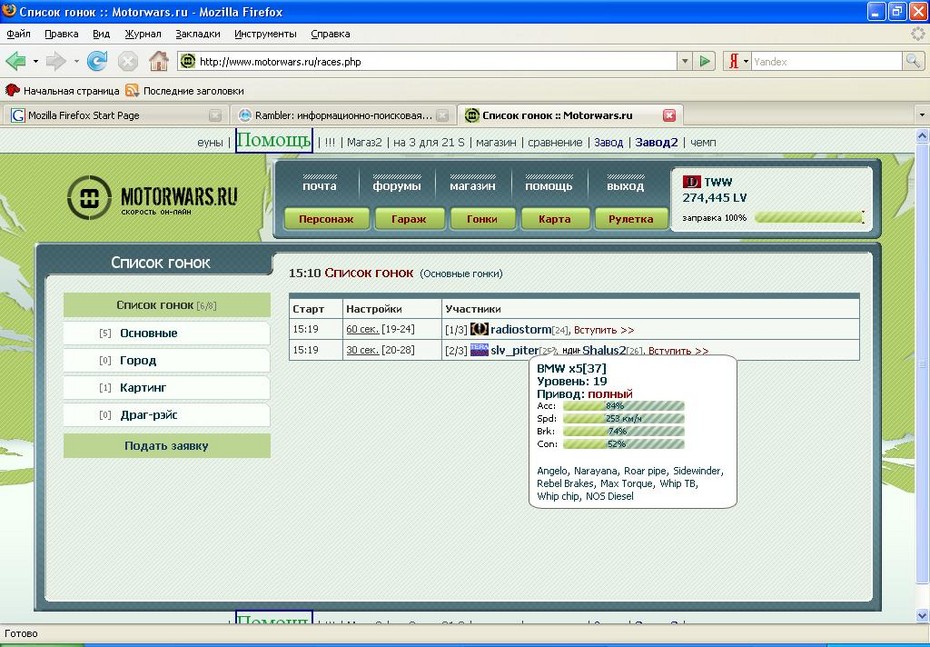Click the green Go button beside address bar

click(x=704, y=61)
